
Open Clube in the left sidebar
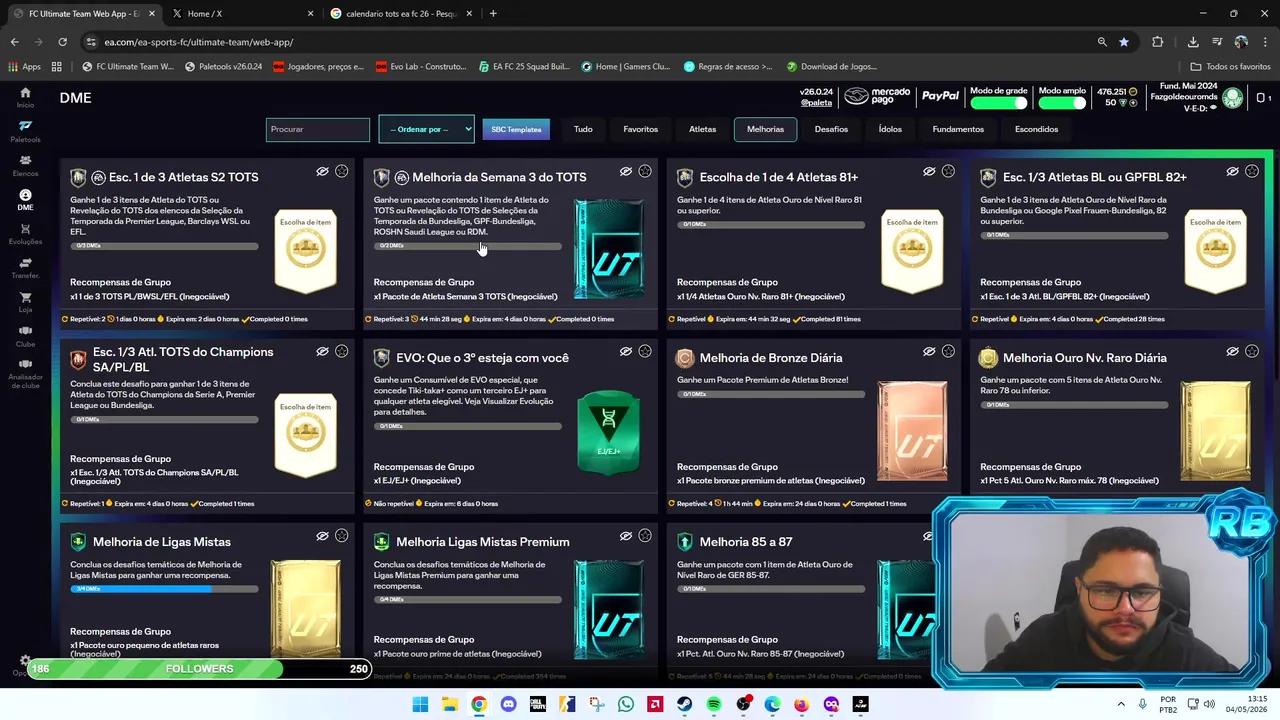pos(25,336)
